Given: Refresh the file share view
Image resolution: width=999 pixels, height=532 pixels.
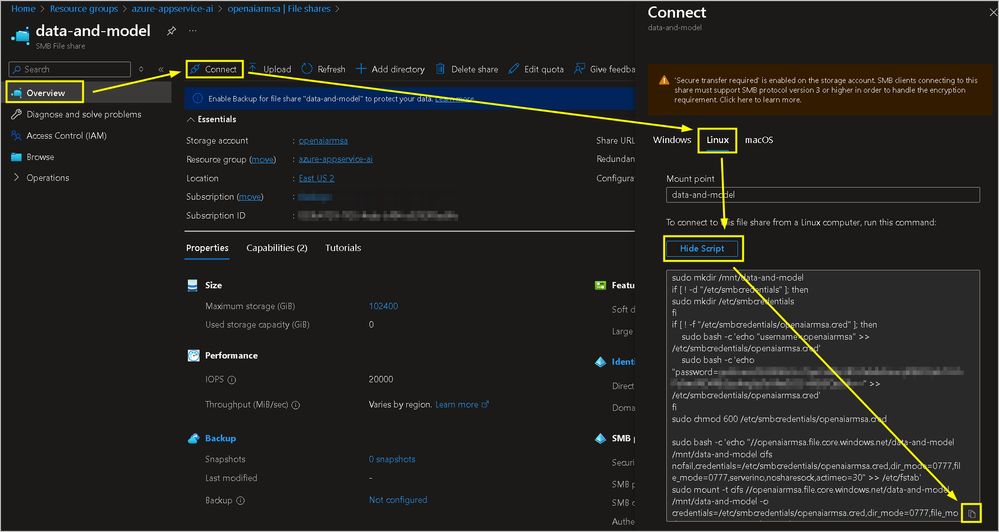Looking at the screenshot, I should pos(307,69).
